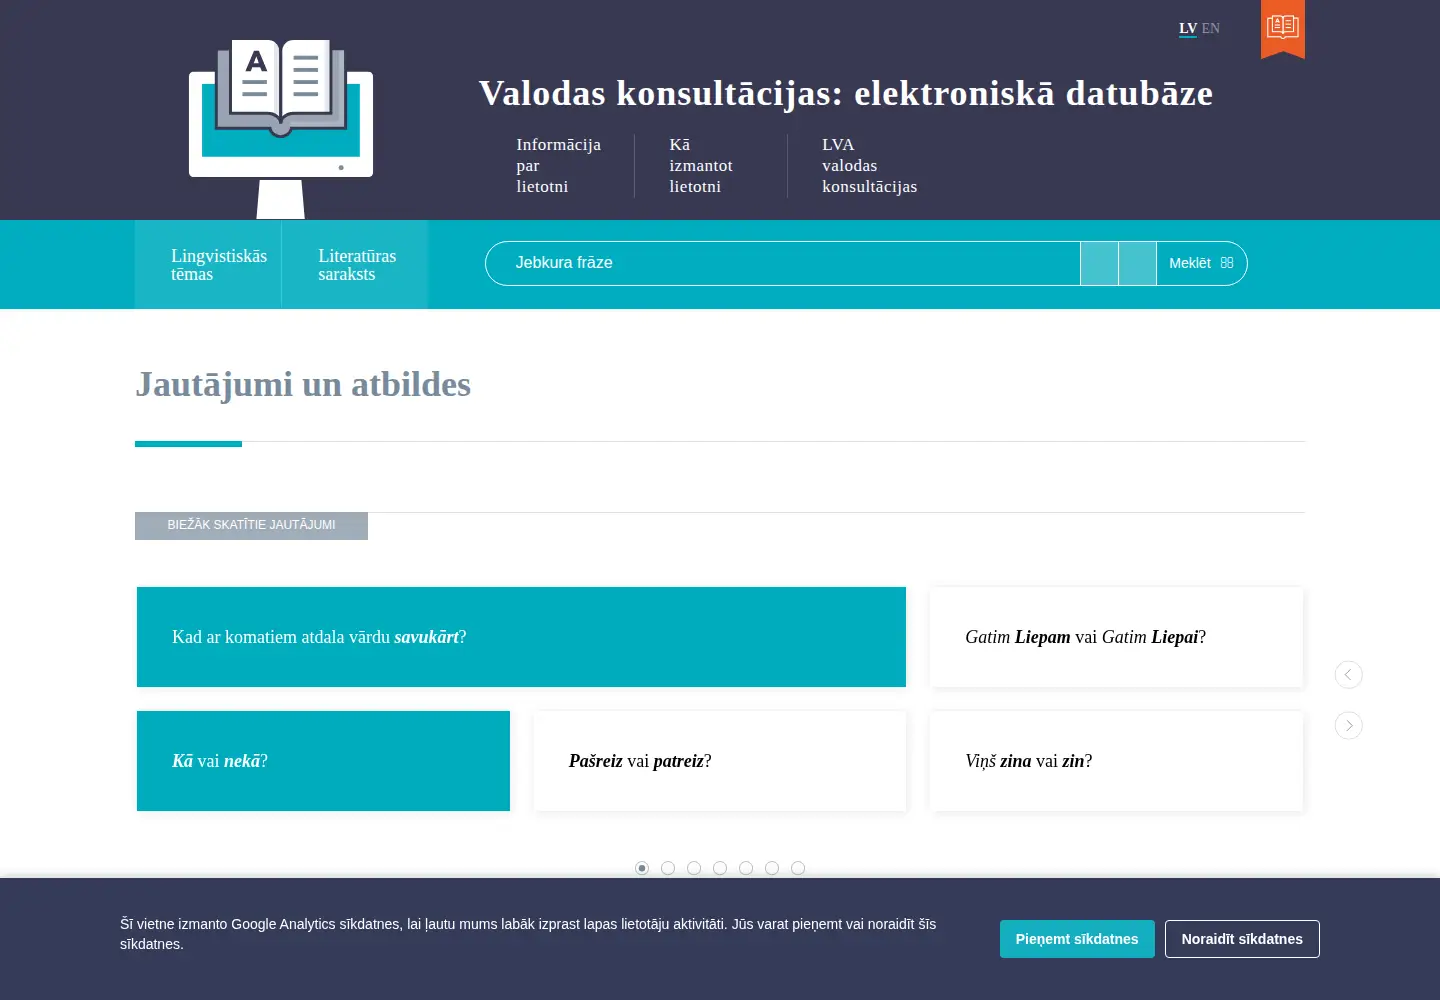The width and height of the screenshot is (1440, 1000).
Task: Click the site title Valodas konsultācijas: elektroniskā datubāze
Action: [x=845, y=93]
